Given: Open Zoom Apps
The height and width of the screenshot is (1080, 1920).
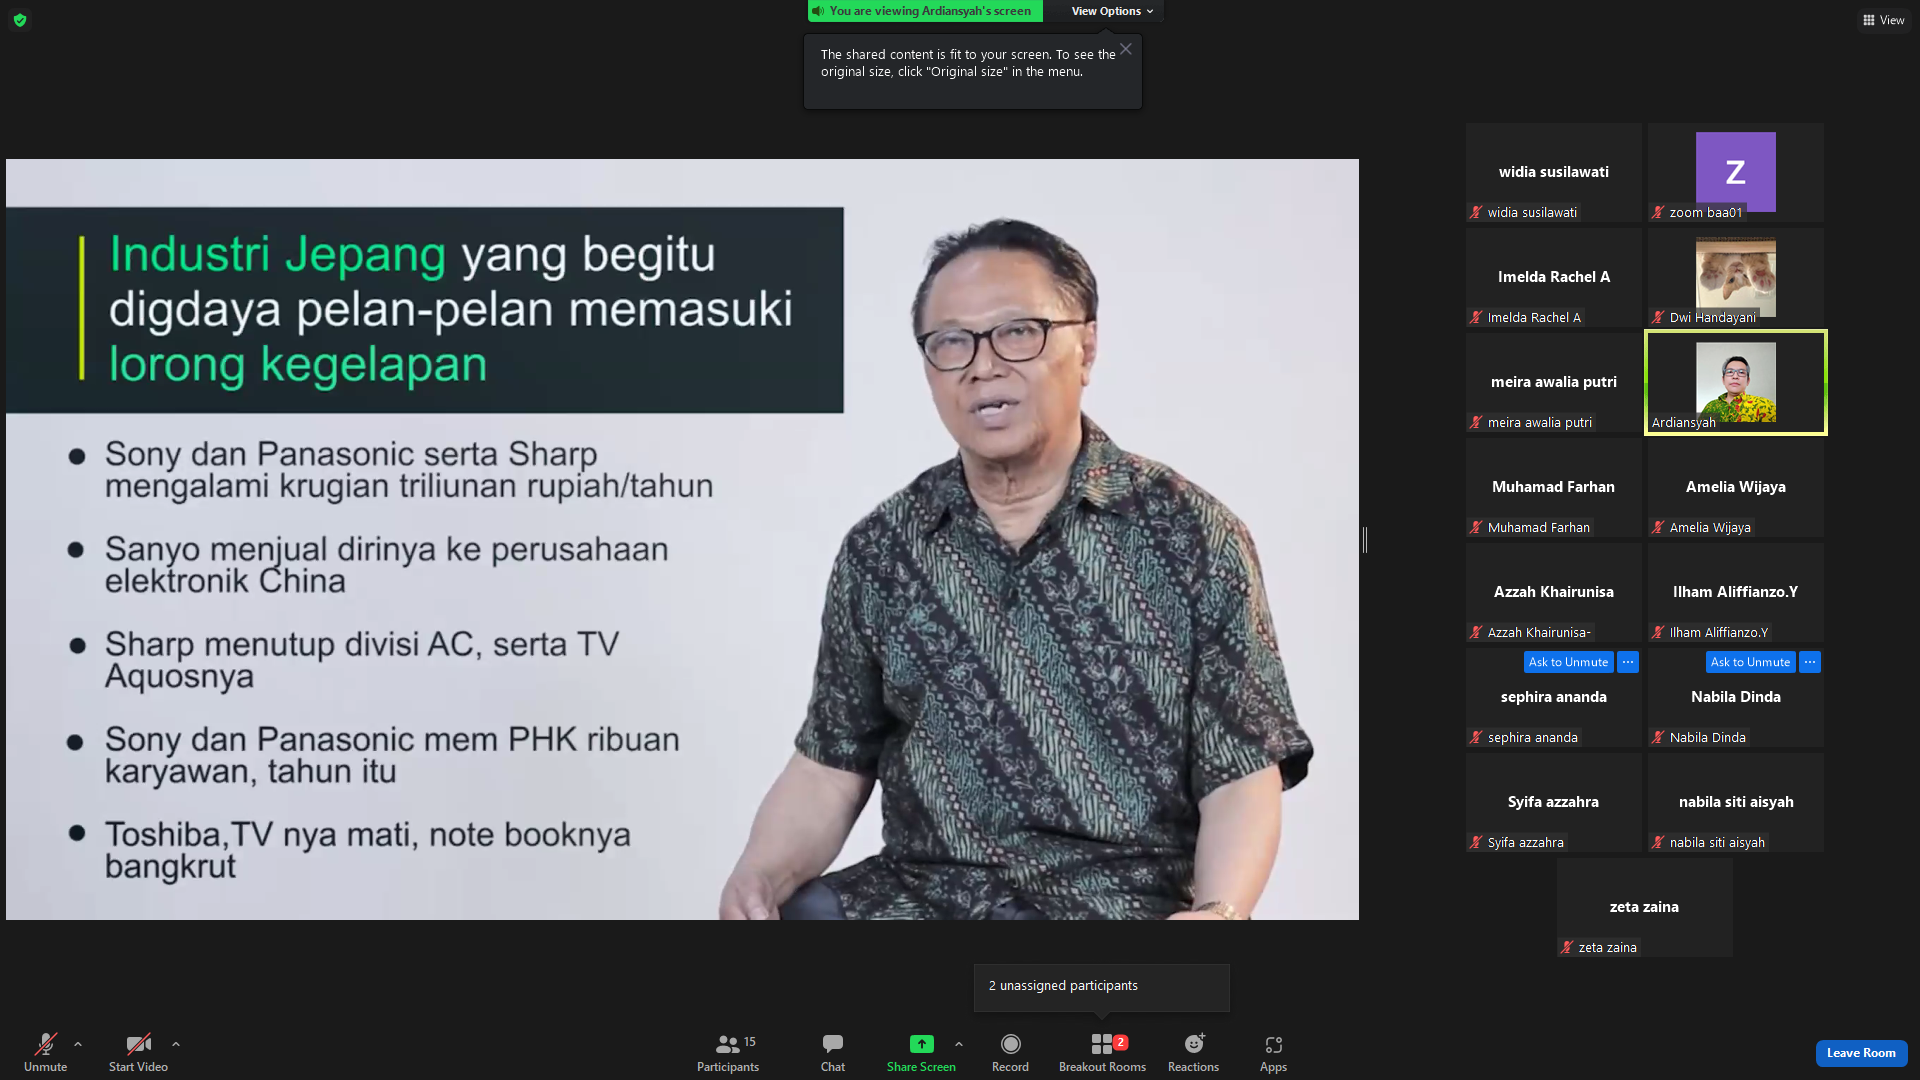Looking at the screenshot, I should (1273, 1053).
